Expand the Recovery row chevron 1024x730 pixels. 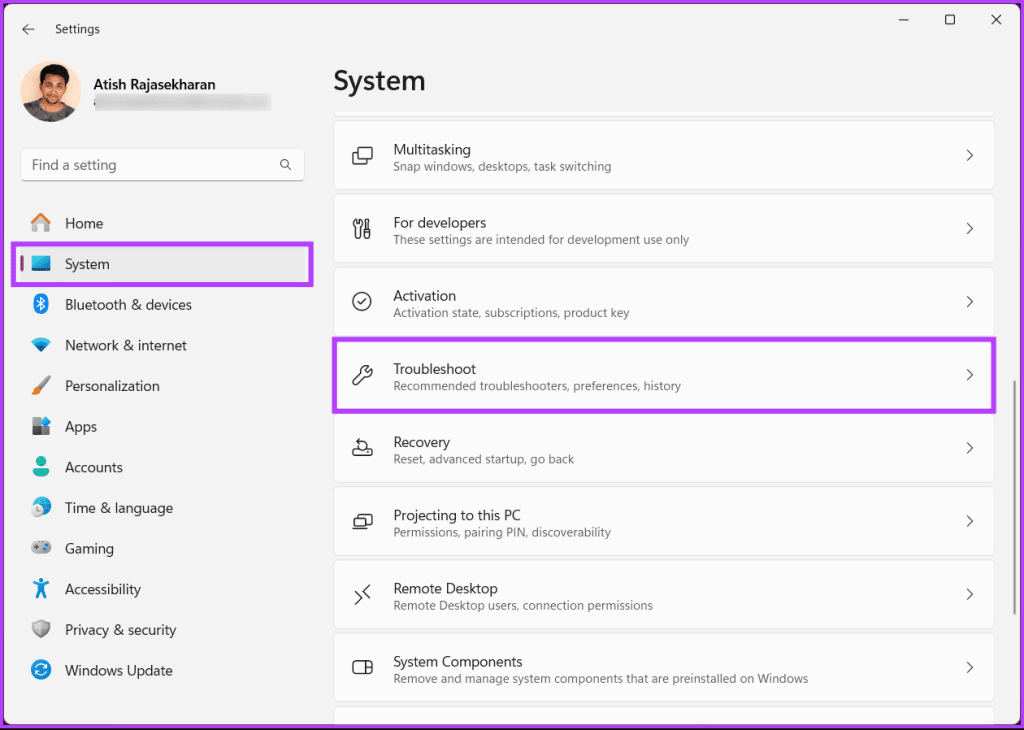(968, 449)
